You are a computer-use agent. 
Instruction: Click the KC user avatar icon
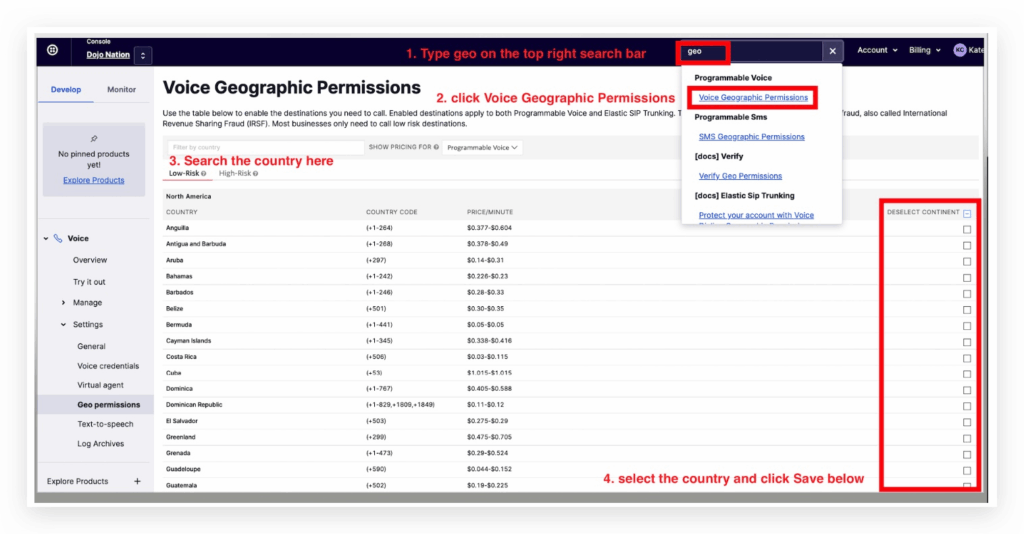coord(960,50)
